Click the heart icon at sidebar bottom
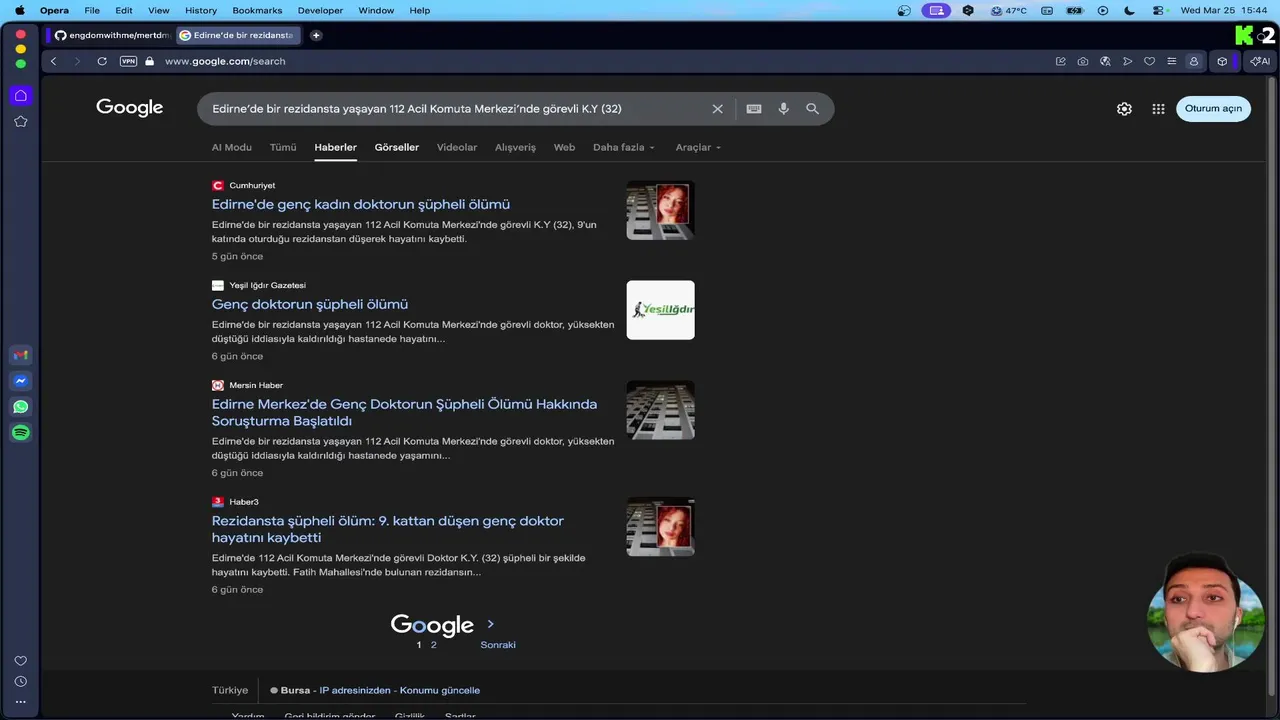1280x720 pixels. click(20, 661)
